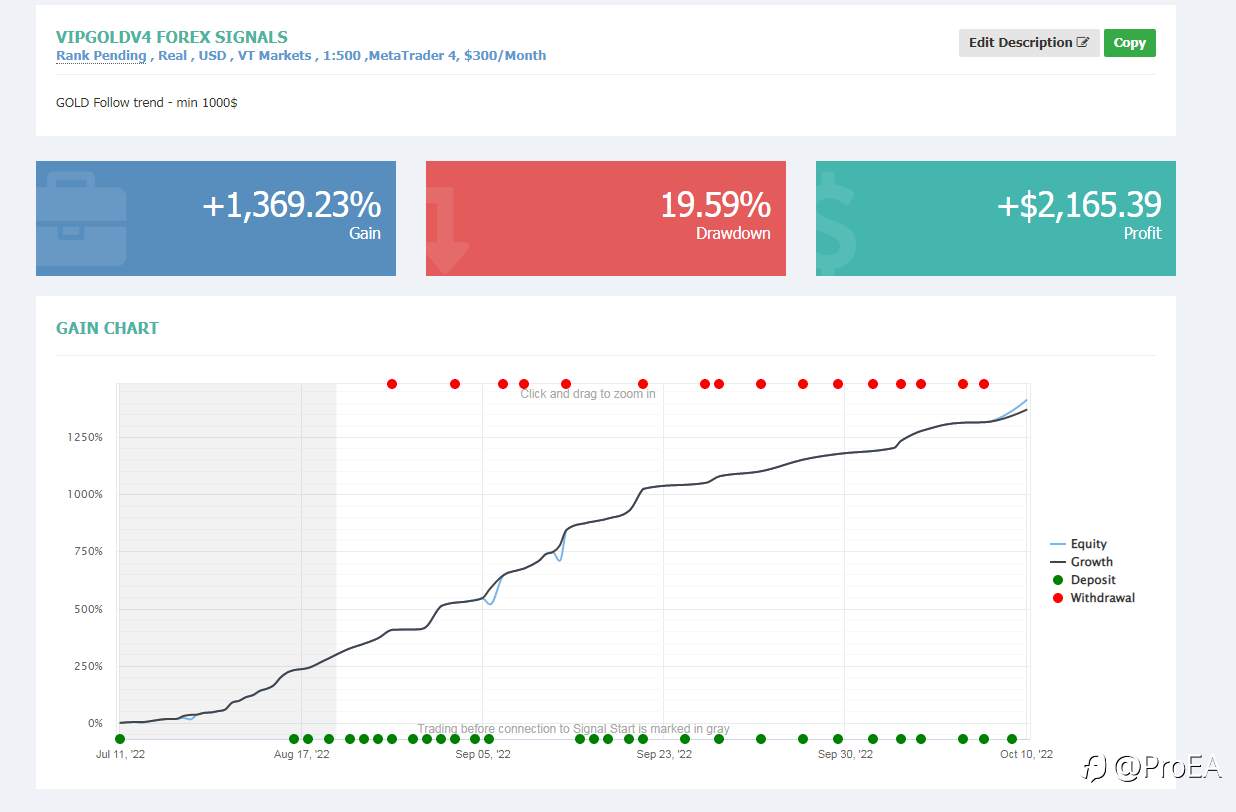The width and height of the screenshot is (1236, 812).
Task: Click the VIPGOLDV4 FOREX SIGNALS title
Action: (172, 37)
